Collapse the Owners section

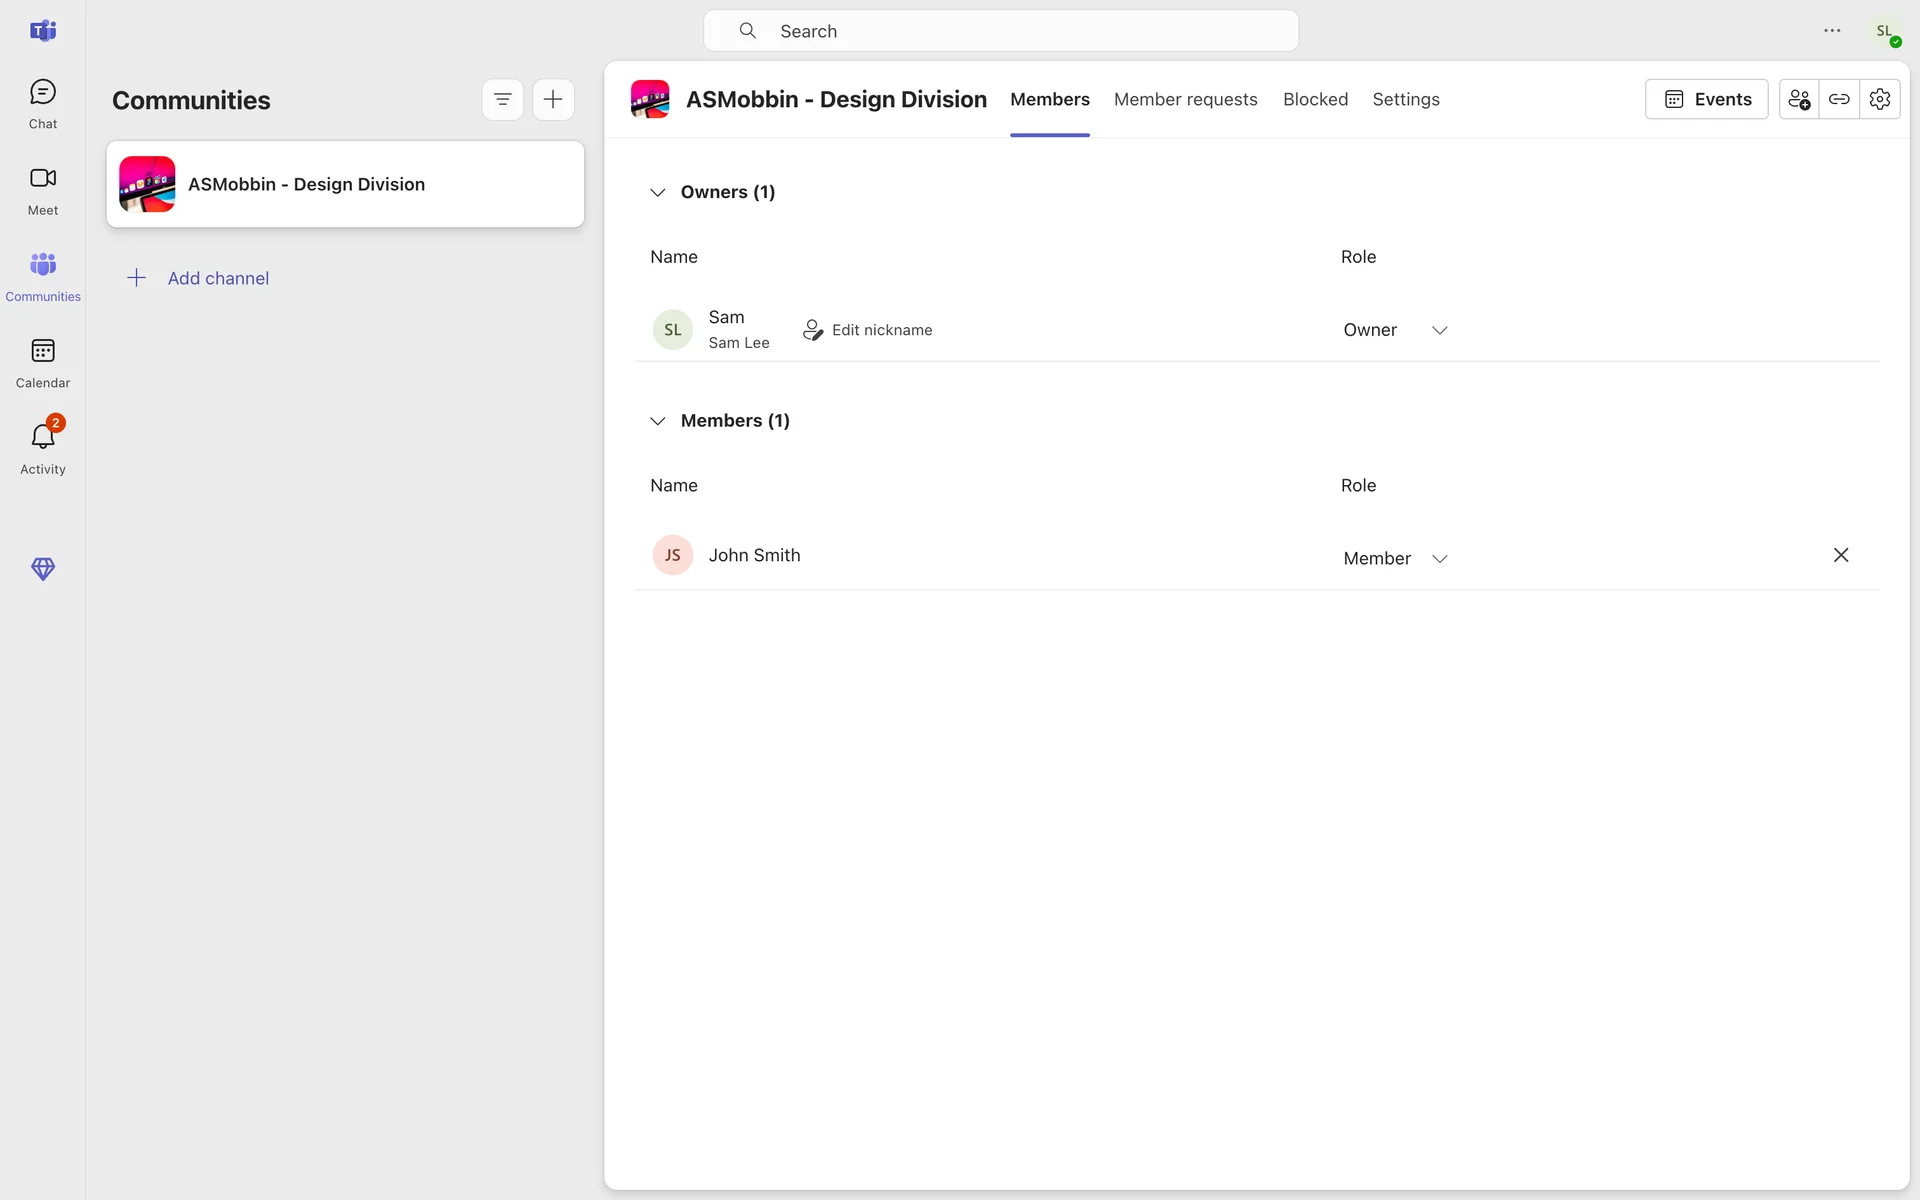[x=657, y=192]
